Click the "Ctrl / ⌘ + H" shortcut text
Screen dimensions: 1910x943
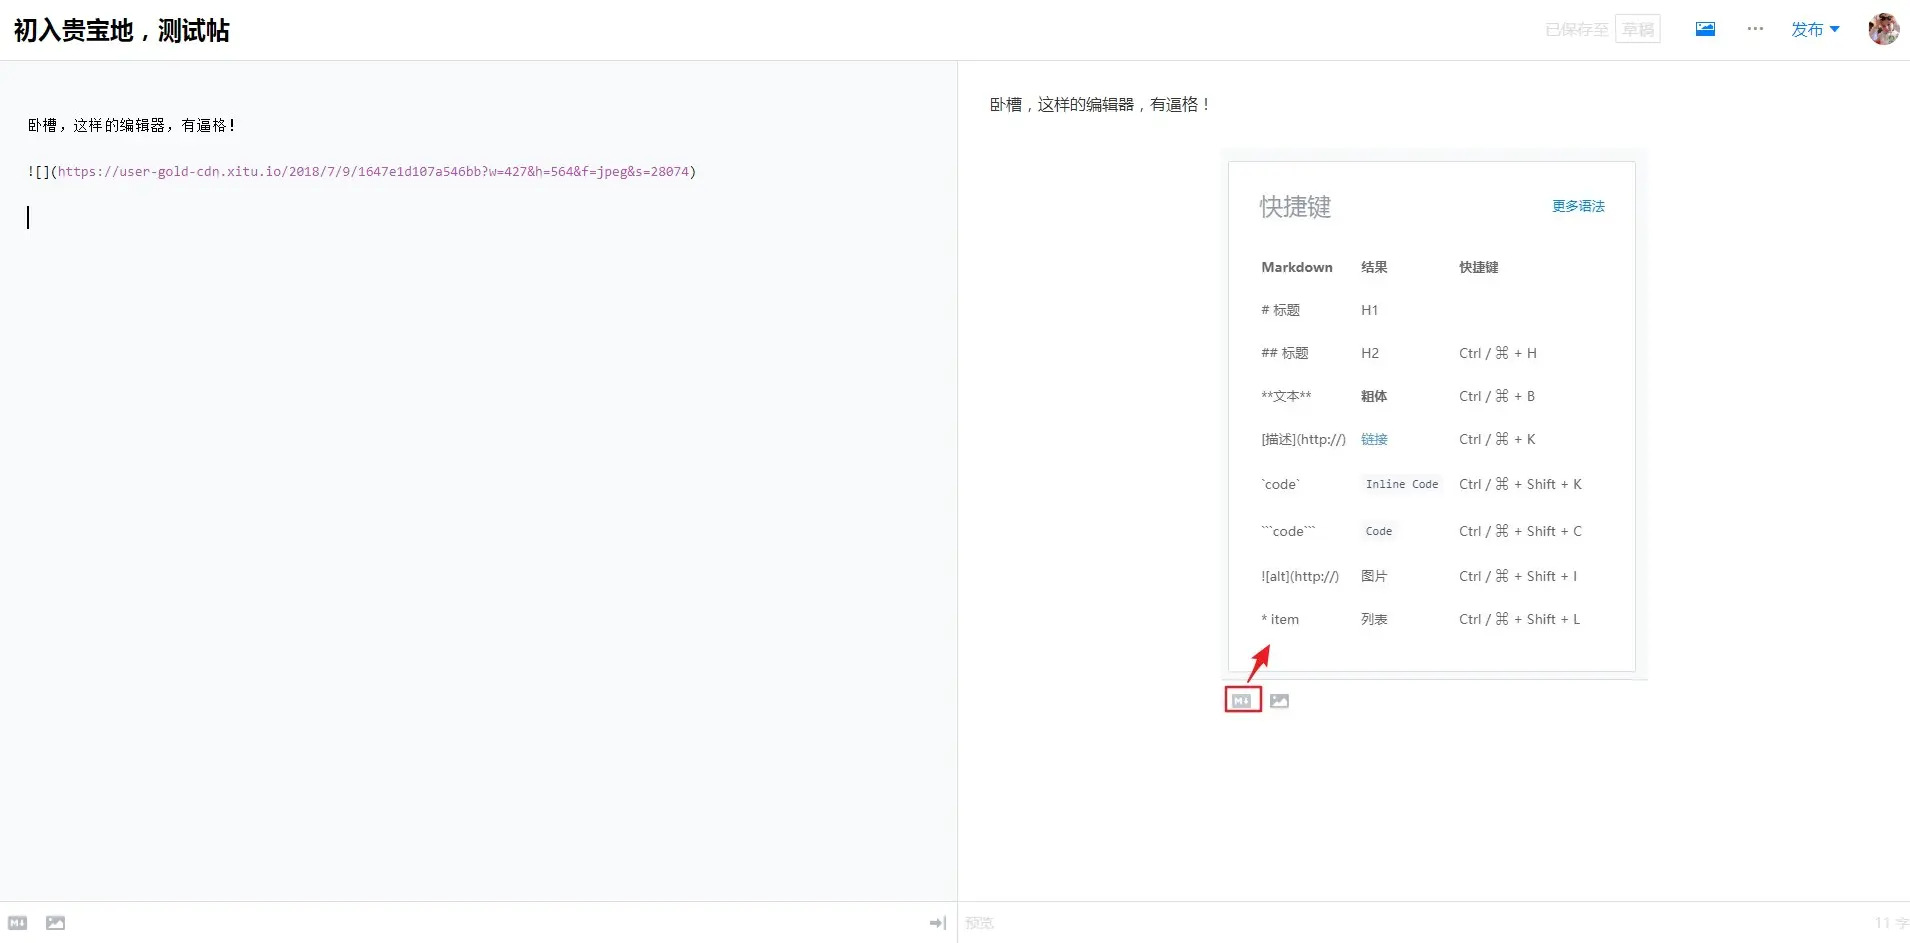point(1498,353)
